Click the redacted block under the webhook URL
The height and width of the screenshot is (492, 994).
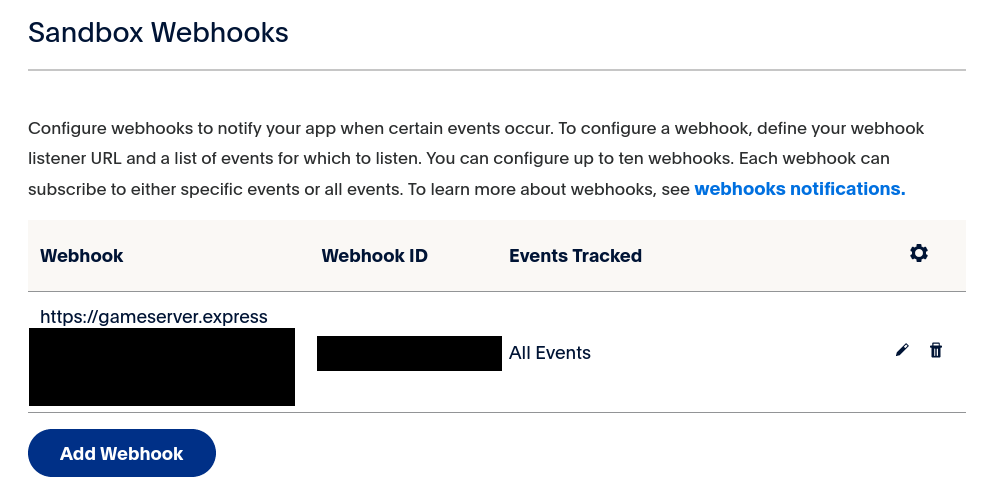tap(162, 366)
